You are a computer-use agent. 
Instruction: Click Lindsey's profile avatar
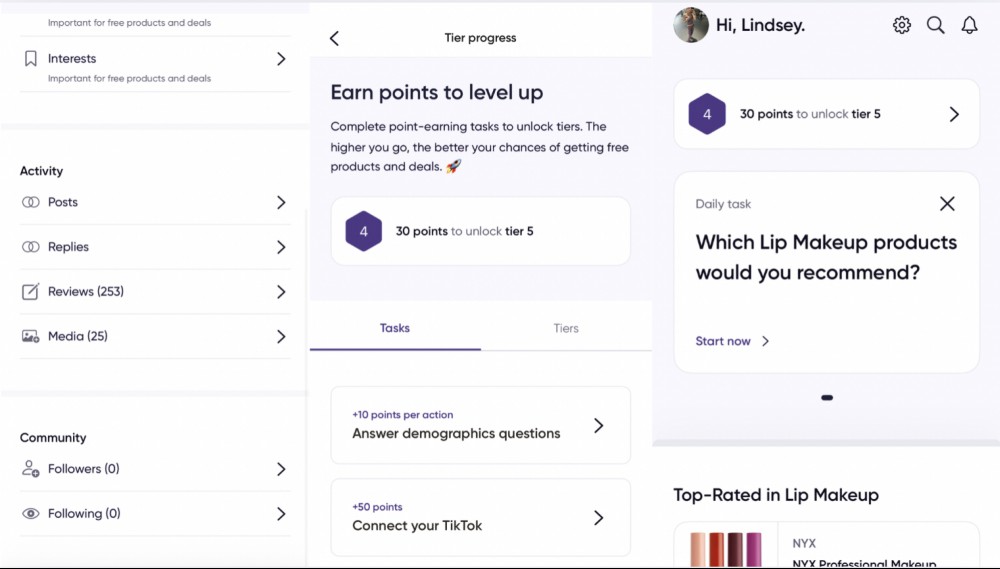click(x=691, y=26)
